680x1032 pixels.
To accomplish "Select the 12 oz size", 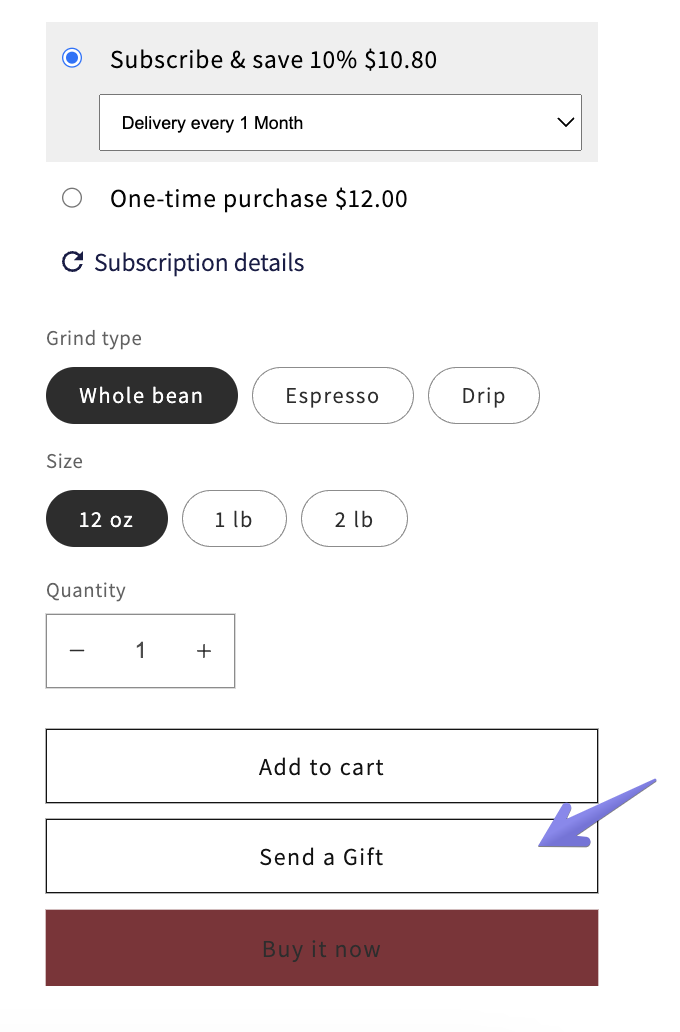I will (x=106, y=519).
